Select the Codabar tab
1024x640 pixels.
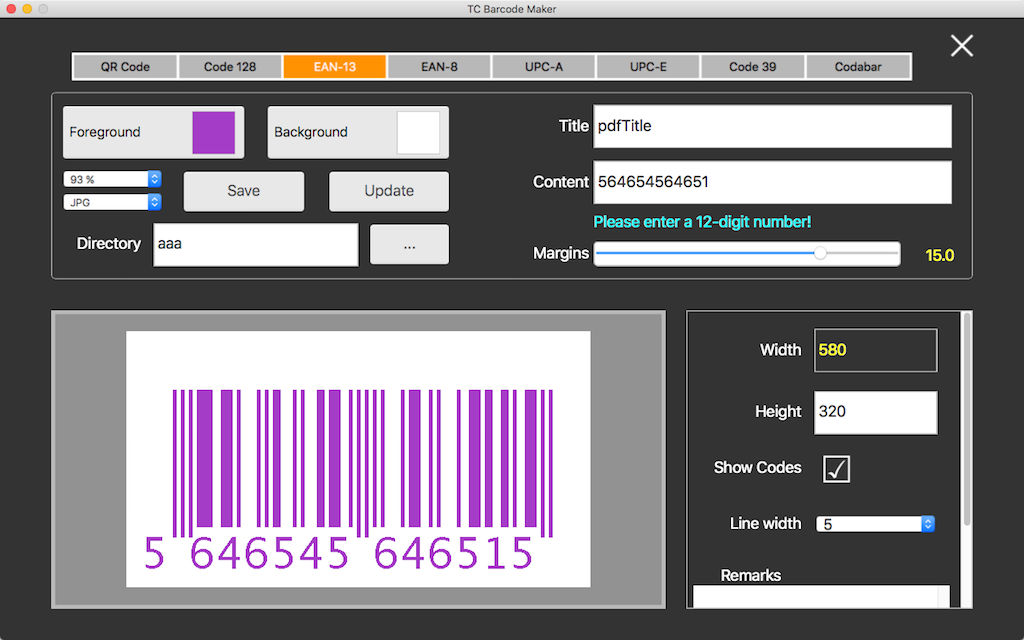pyautogui.click(x=858, y=67)
